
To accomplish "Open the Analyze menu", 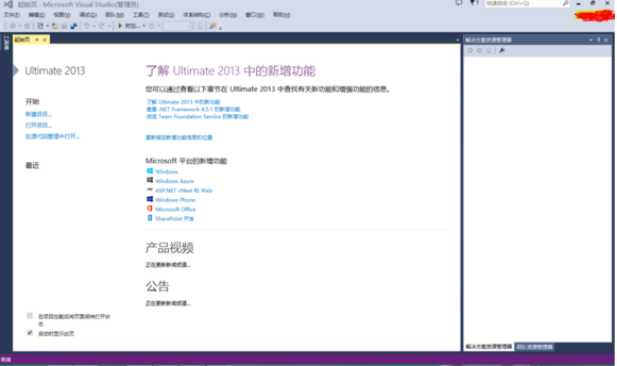I will [228, 15].
